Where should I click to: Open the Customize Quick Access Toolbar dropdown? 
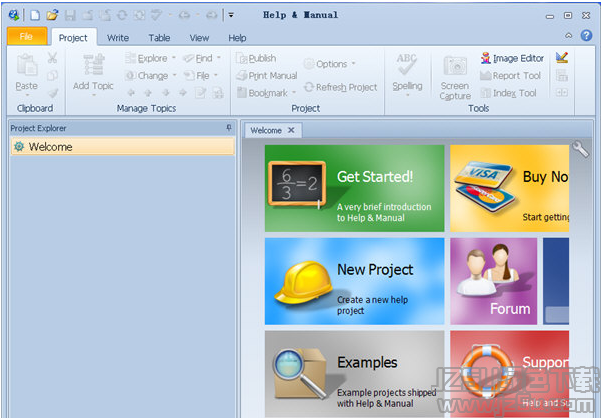coord(231,15)
